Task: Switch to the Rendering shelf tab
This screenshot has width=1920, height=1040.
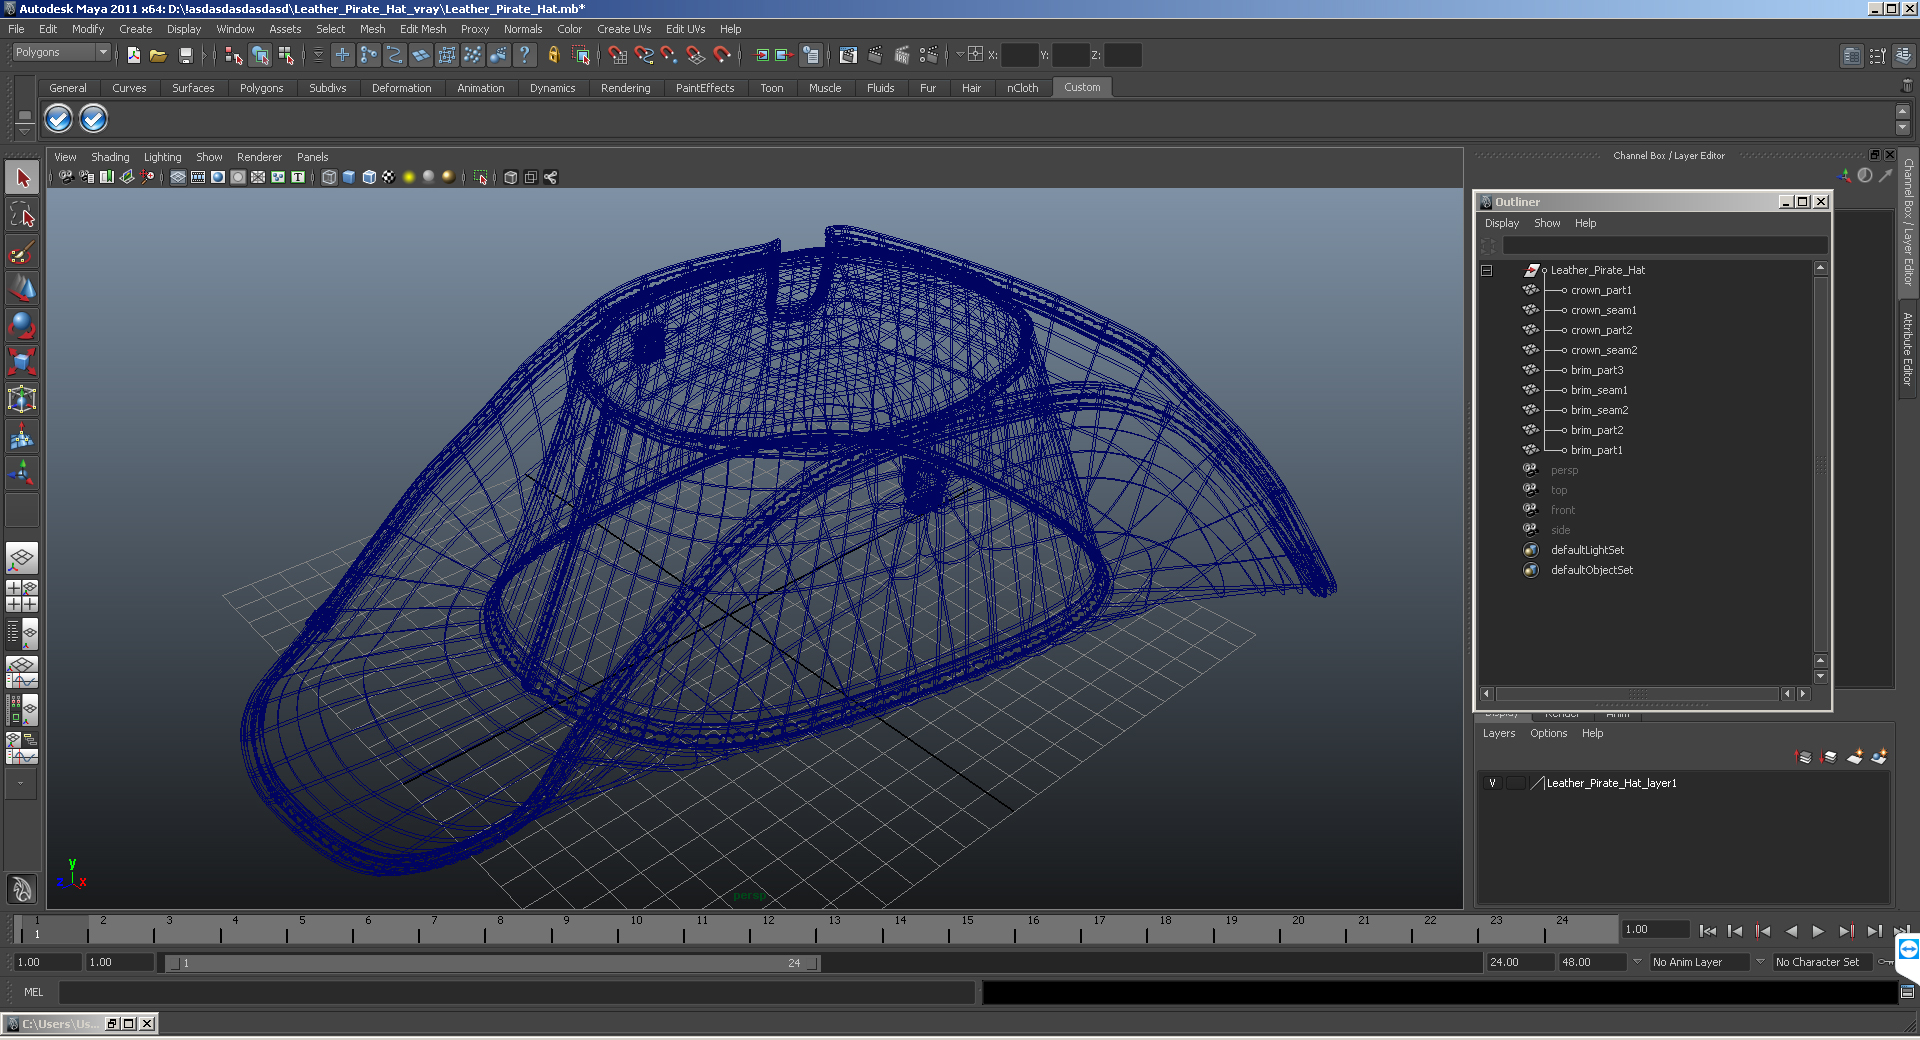Action: coord(625,88)
